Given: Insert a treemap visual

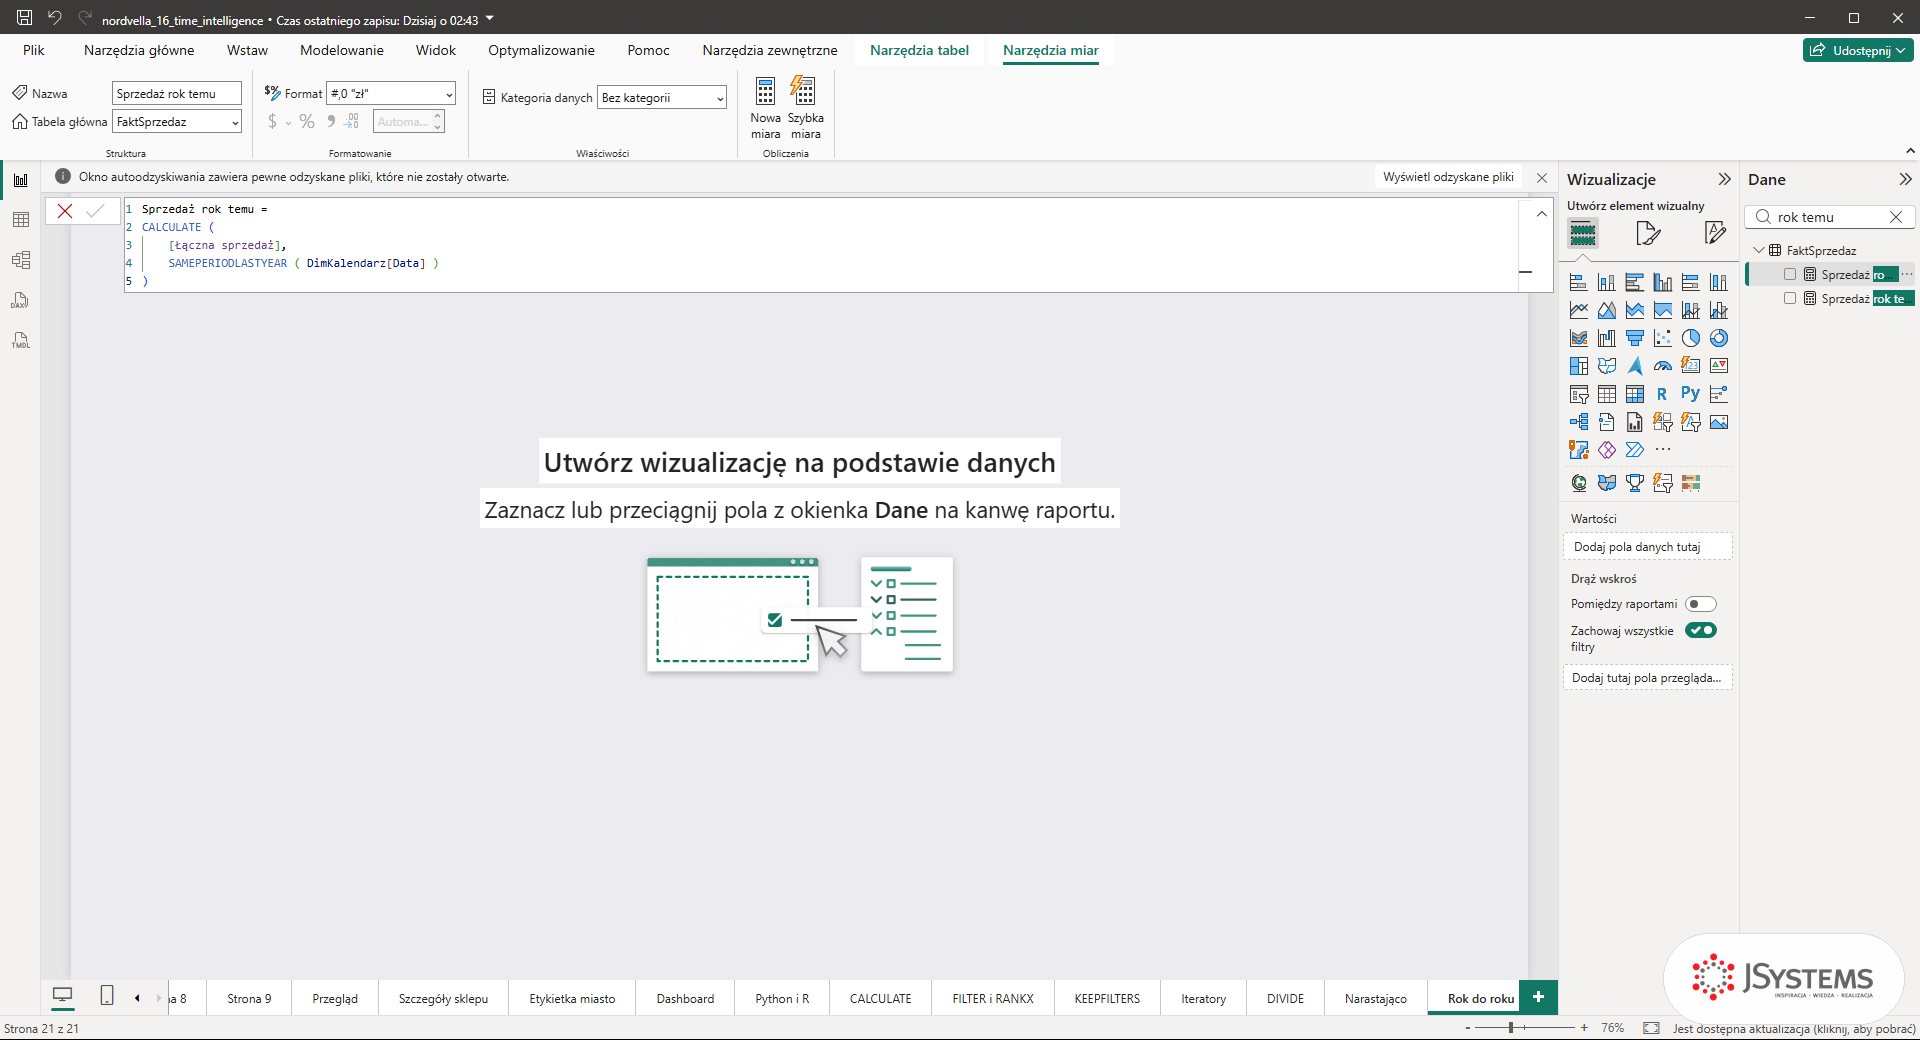Looking at the screenshot, I should (1579, 366).
